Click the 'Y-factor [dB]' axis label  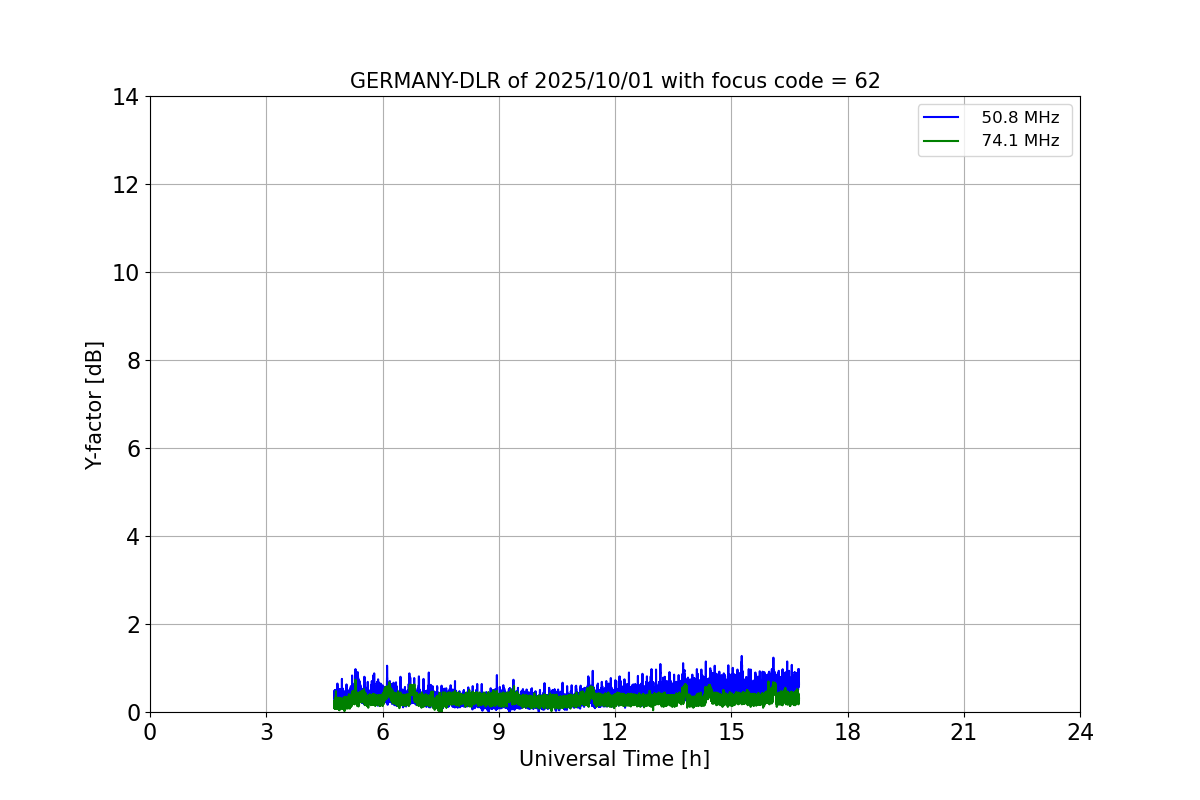coord(94,405)
